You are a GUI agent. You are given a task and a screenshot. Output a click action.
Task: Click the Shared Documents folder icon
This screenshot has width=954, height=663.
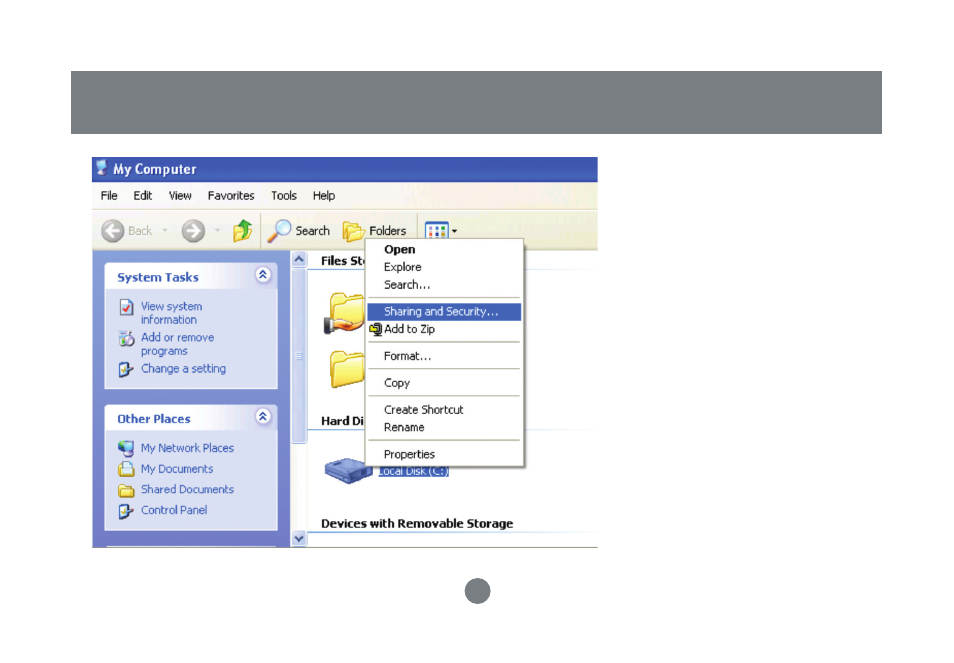pyautogui.click(x=126, y=490)
